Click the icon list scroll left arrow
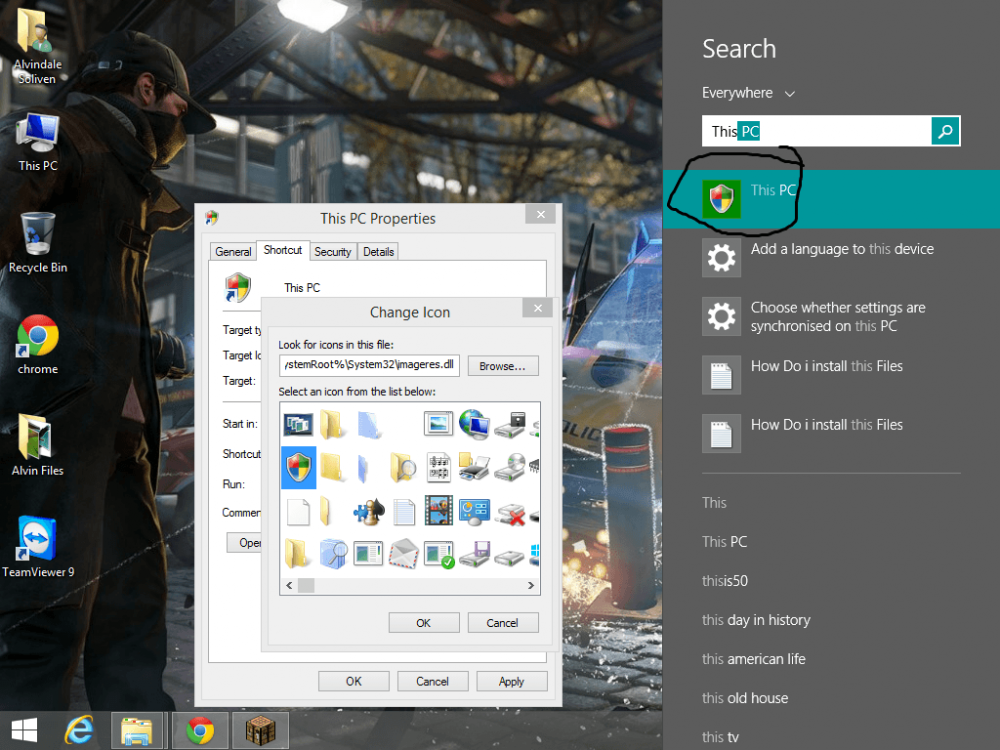Image resolution: width=1000 pixels, height=750 pixels. click(290, 585)
